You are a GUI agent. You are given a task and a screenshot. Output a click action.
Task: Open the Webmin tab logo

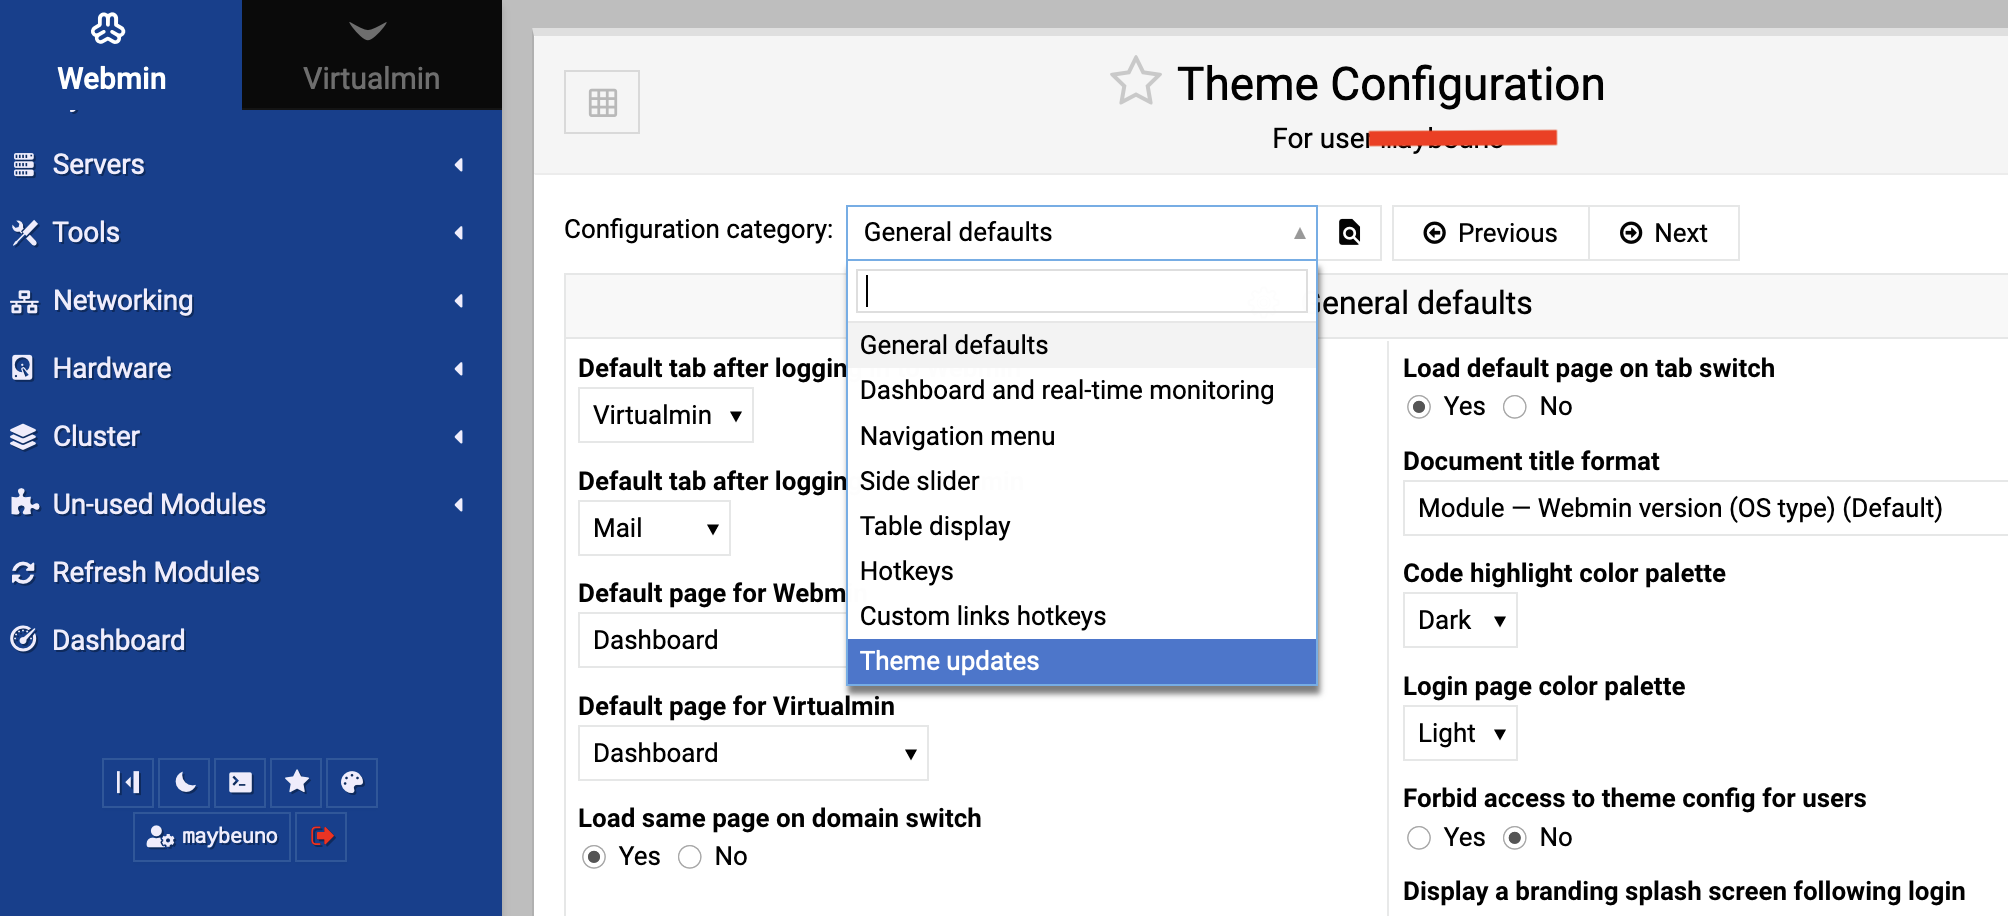pos(108,28)
